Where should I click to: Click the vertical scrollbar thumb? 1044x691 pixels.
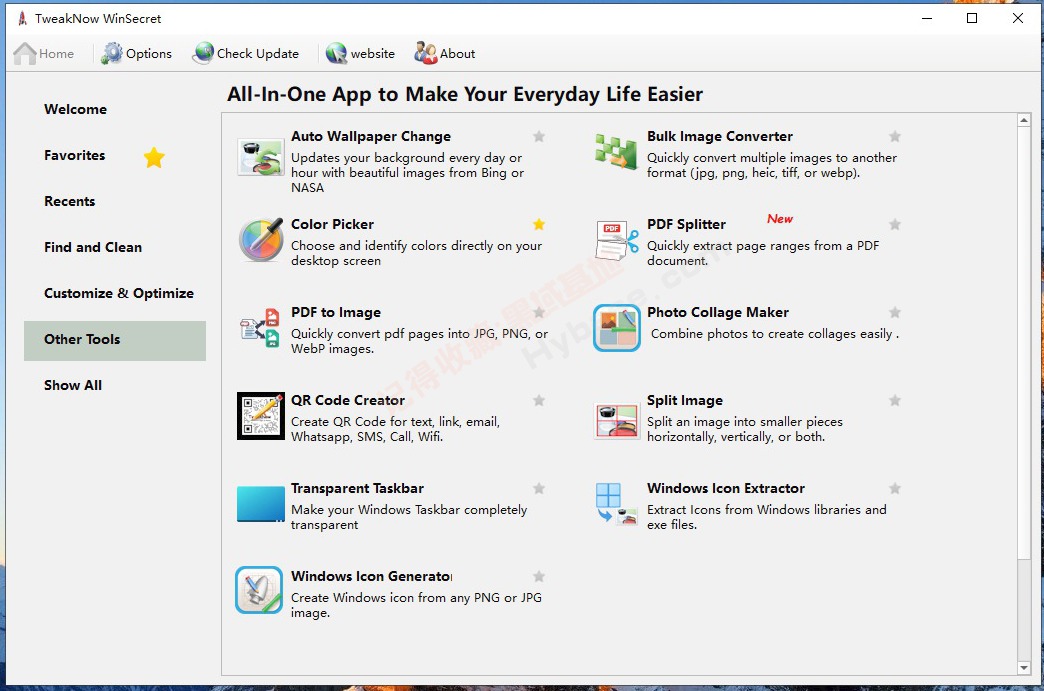[1024, 343]
